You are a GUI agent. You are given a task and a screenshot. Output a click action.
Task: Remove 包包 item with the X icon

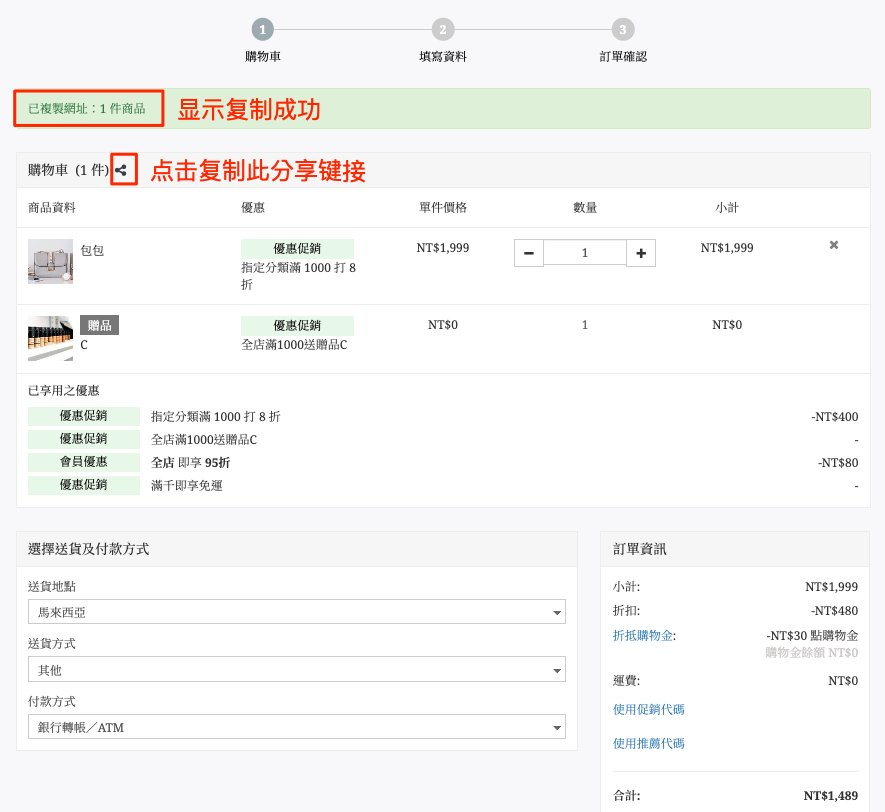(834, 245)
